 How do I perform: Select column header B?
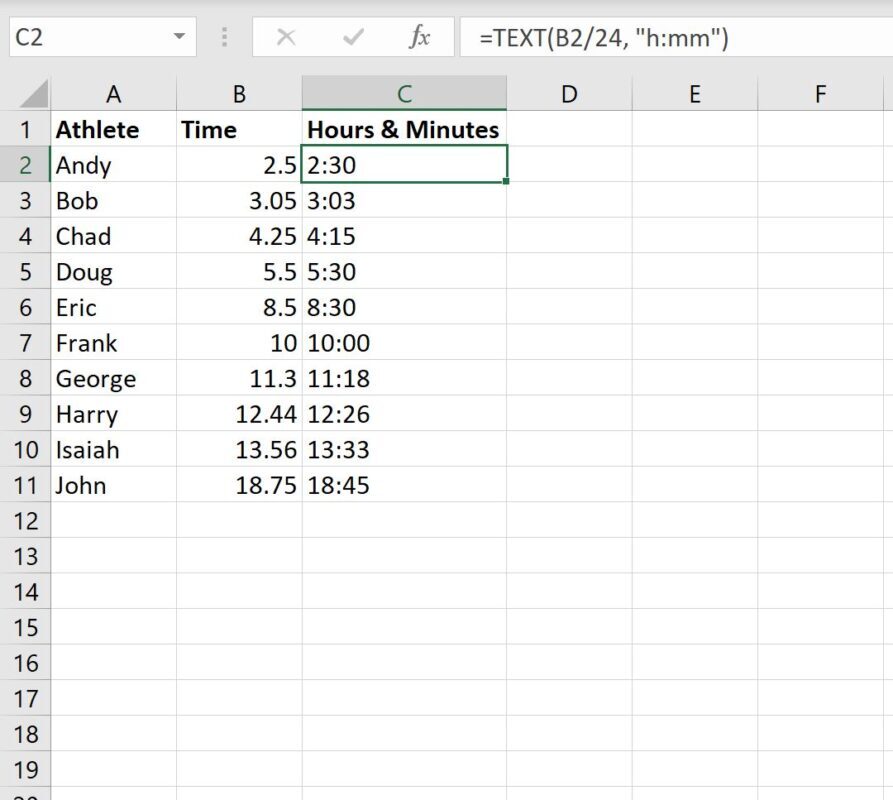click(239, 93)
